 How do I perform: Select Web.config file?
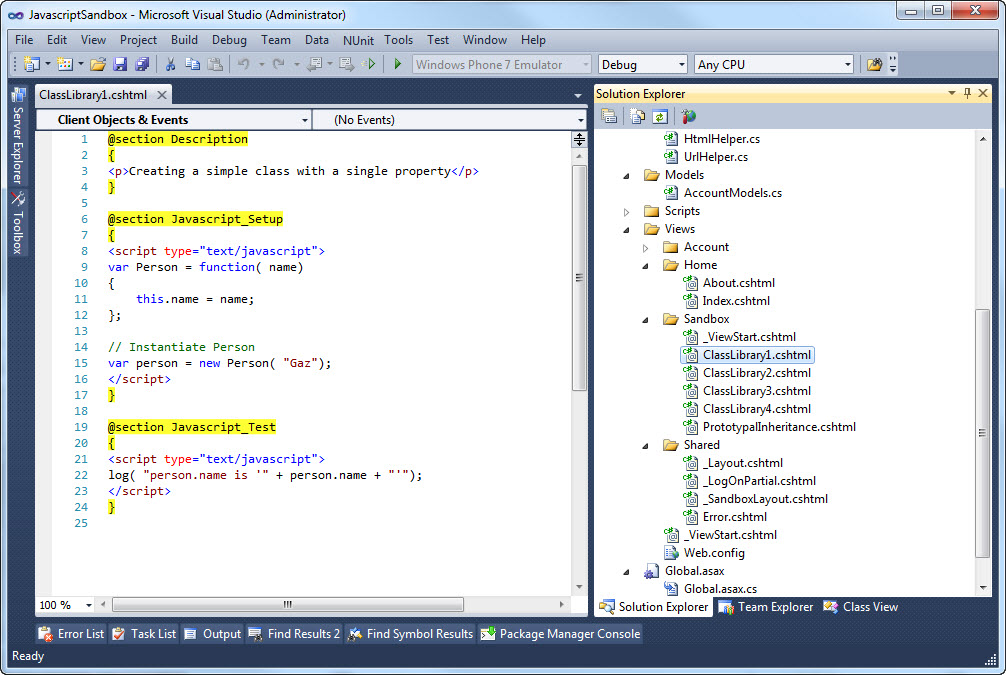pos(714,552)
